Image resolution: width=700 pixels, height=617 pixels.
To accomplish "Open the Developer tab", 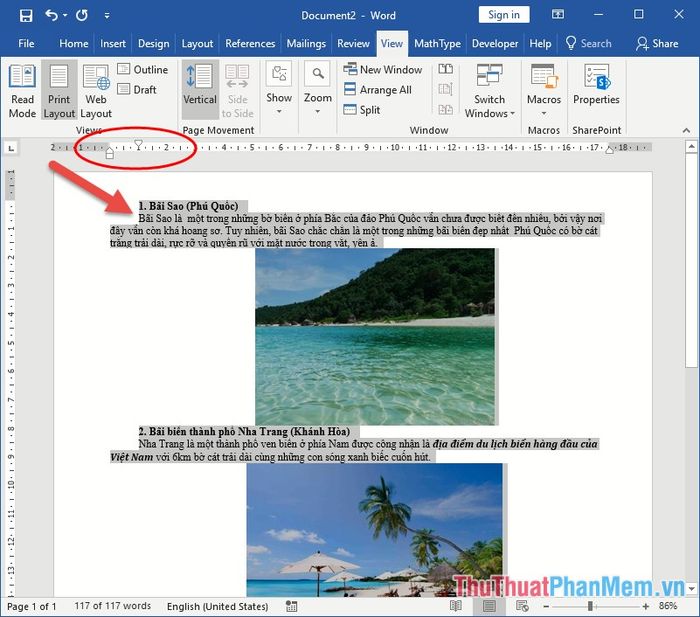I will point(495,43).
